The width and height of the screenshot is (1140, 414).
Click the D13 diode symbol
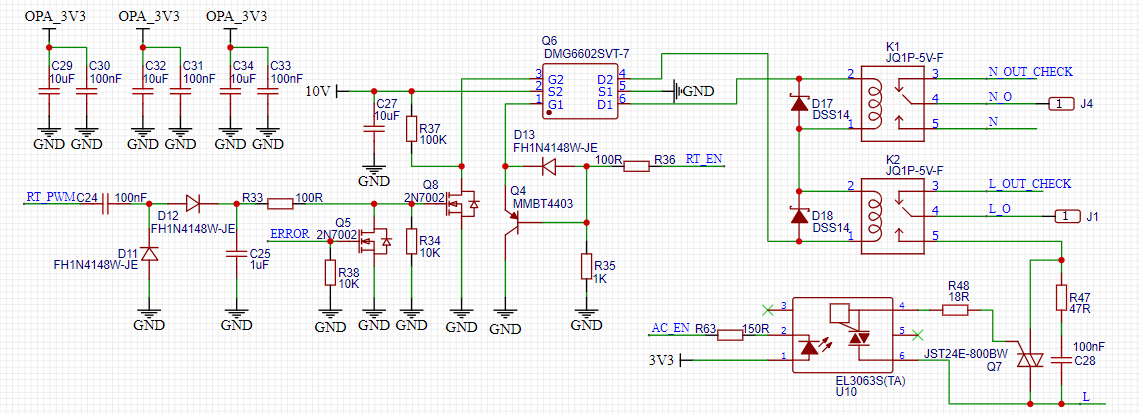pos(550,167)
